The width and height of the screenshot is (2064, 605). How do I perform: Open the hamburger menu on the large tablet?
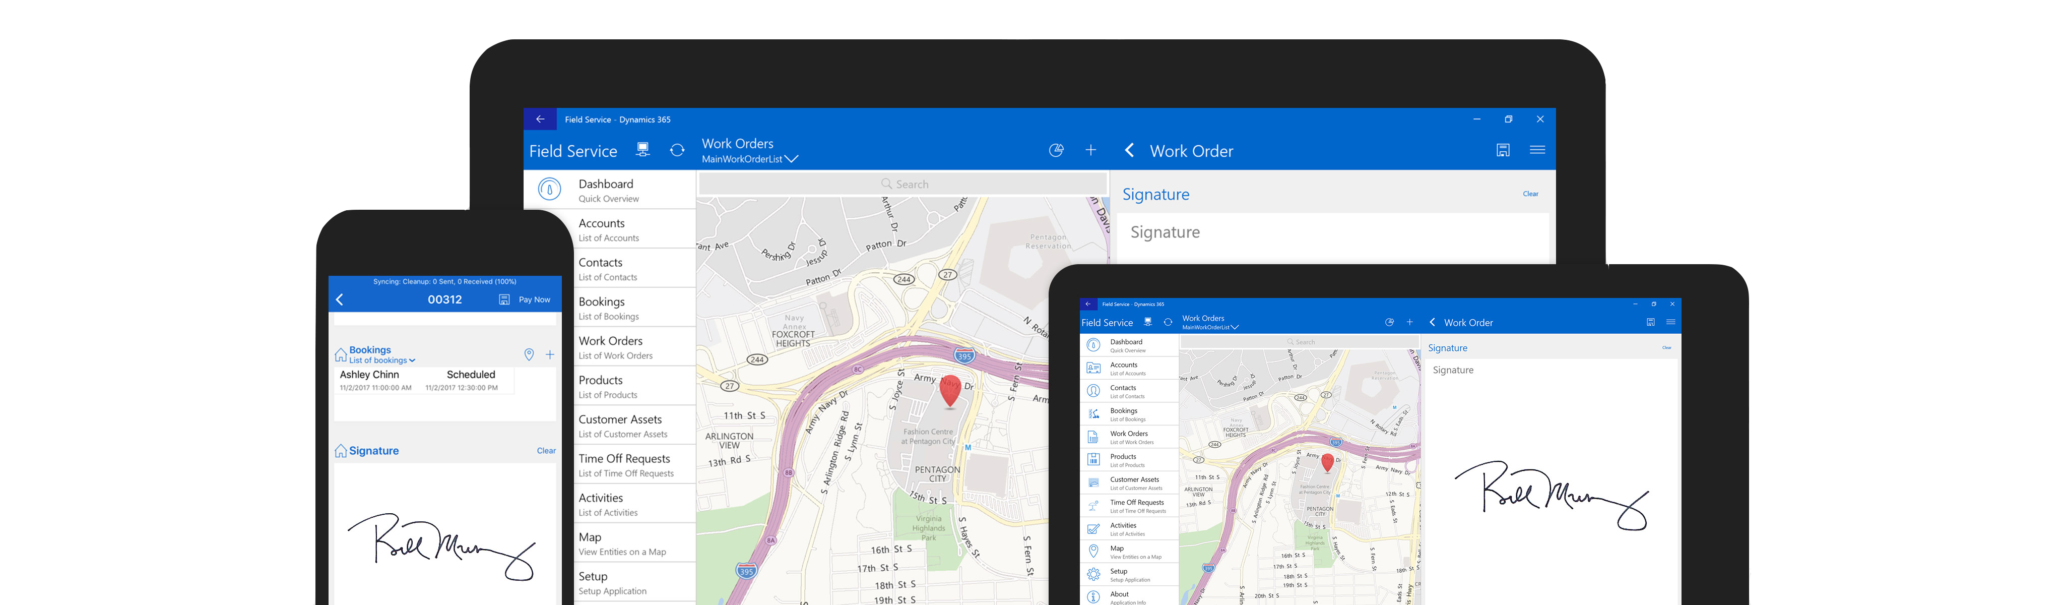1537,150
